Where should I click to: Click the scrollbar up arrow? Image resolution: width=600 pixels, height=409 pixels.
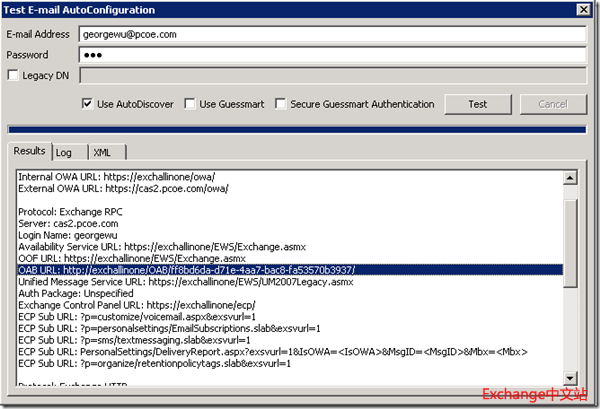coord(568,178)
